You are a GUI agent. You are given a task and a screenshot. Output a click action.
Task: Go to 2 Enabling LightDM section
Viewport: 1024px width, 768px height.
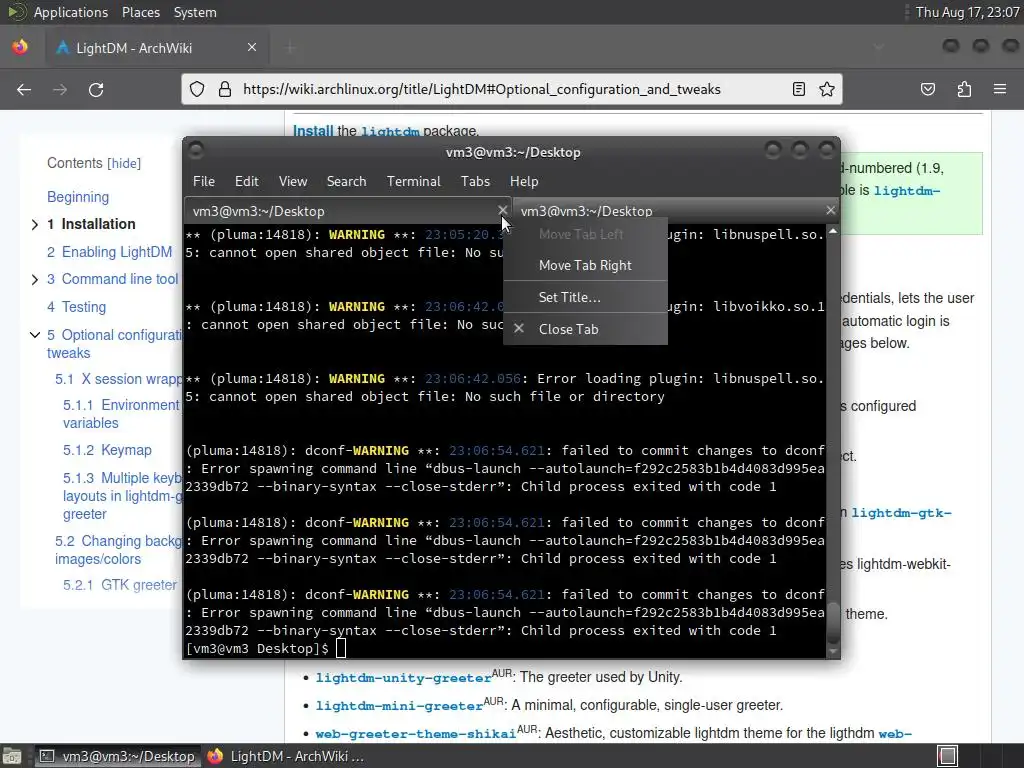(109, 252)
